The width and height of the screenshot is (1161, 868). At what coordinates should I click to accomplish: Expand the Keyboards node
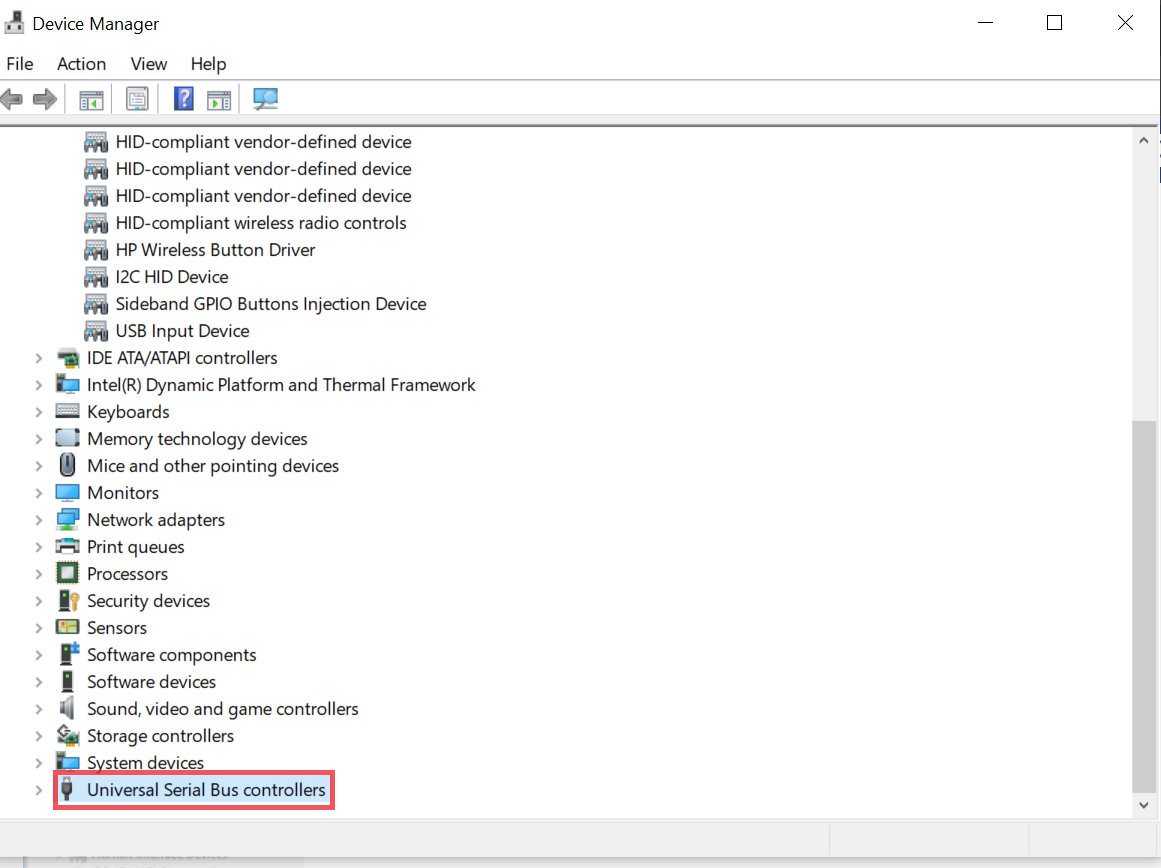(39, 413)
